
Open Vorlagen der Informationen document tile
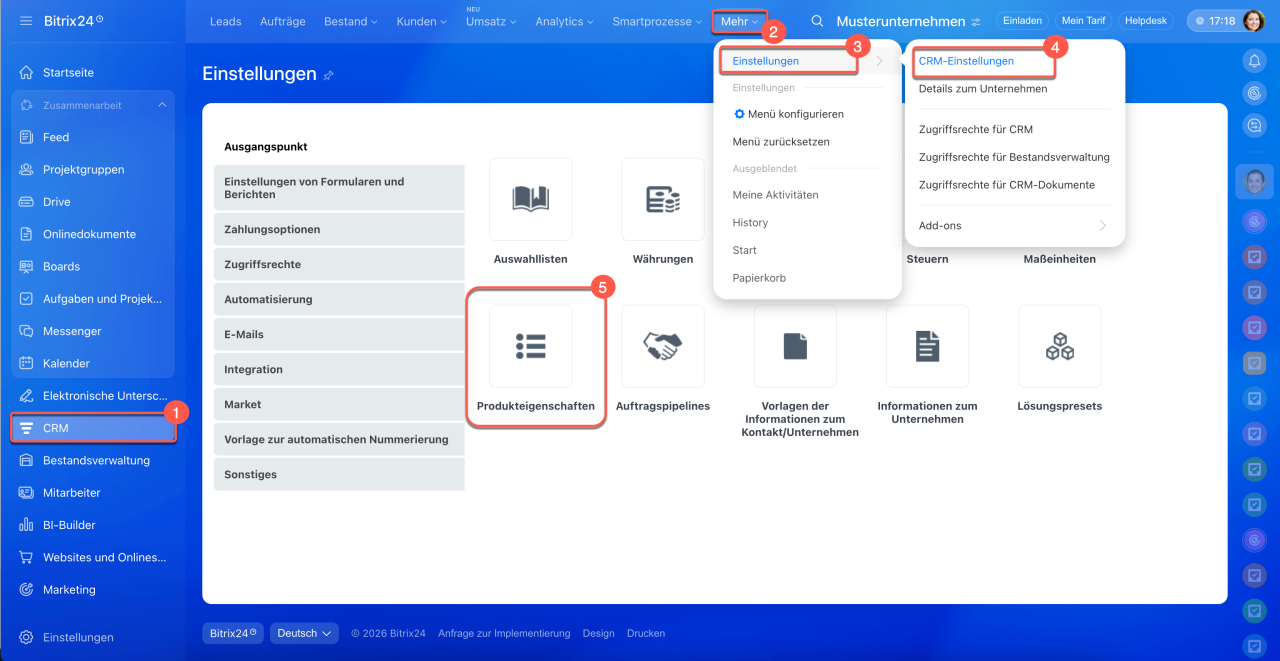tap(795, 346)
